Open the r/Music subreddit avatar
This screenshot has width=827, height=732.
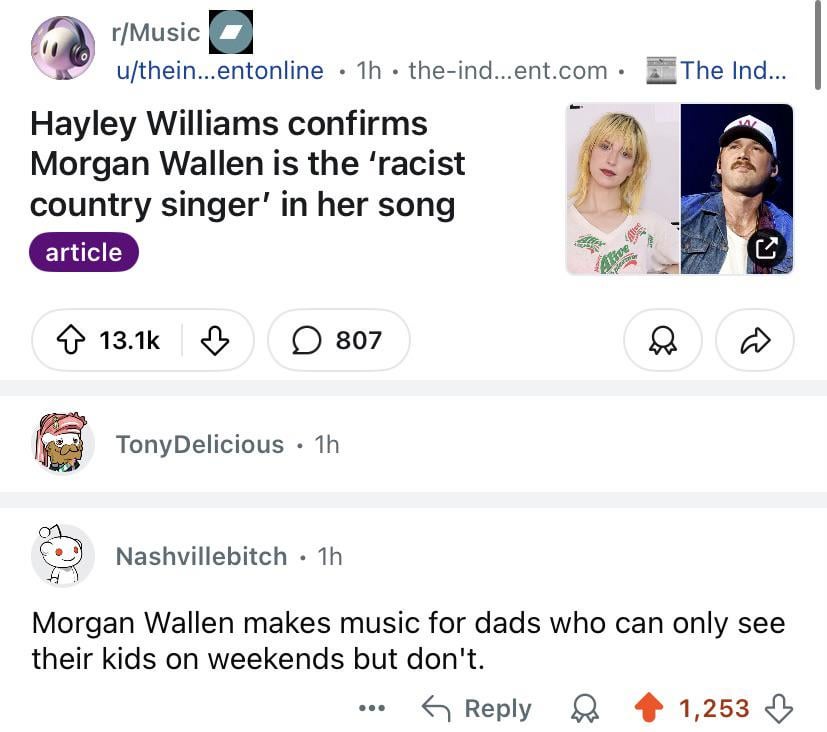point(63,48)
